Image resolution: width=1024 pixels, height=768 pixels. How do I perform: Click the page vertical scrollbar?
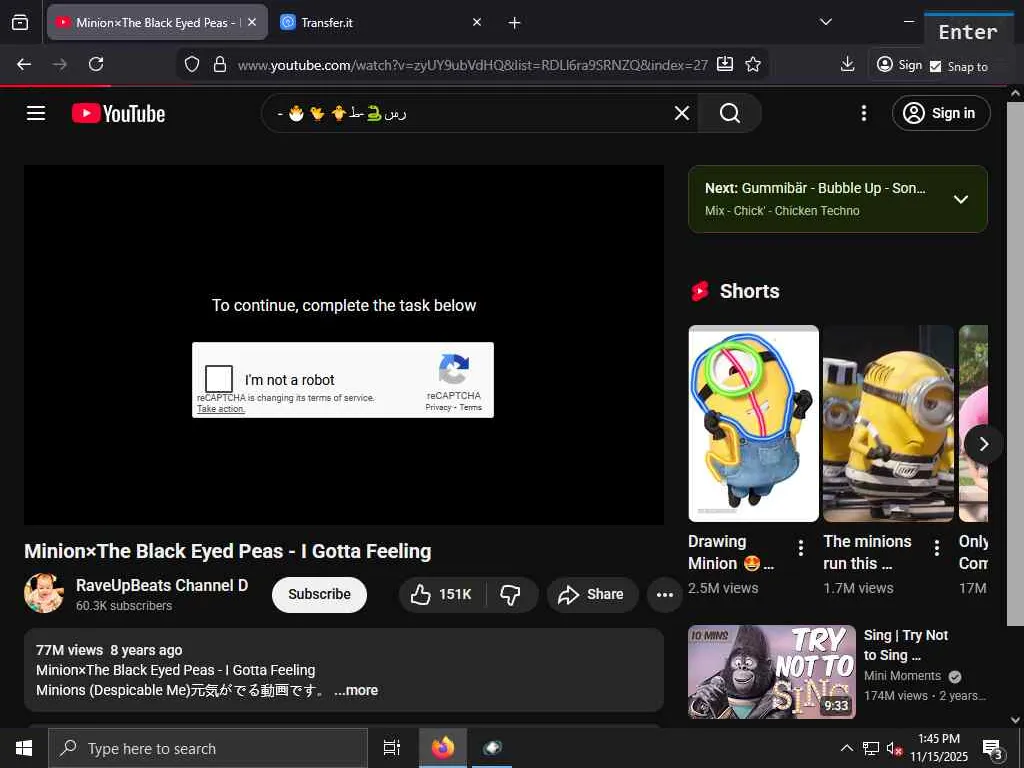pyautogui.click(x=1015, y=363)
